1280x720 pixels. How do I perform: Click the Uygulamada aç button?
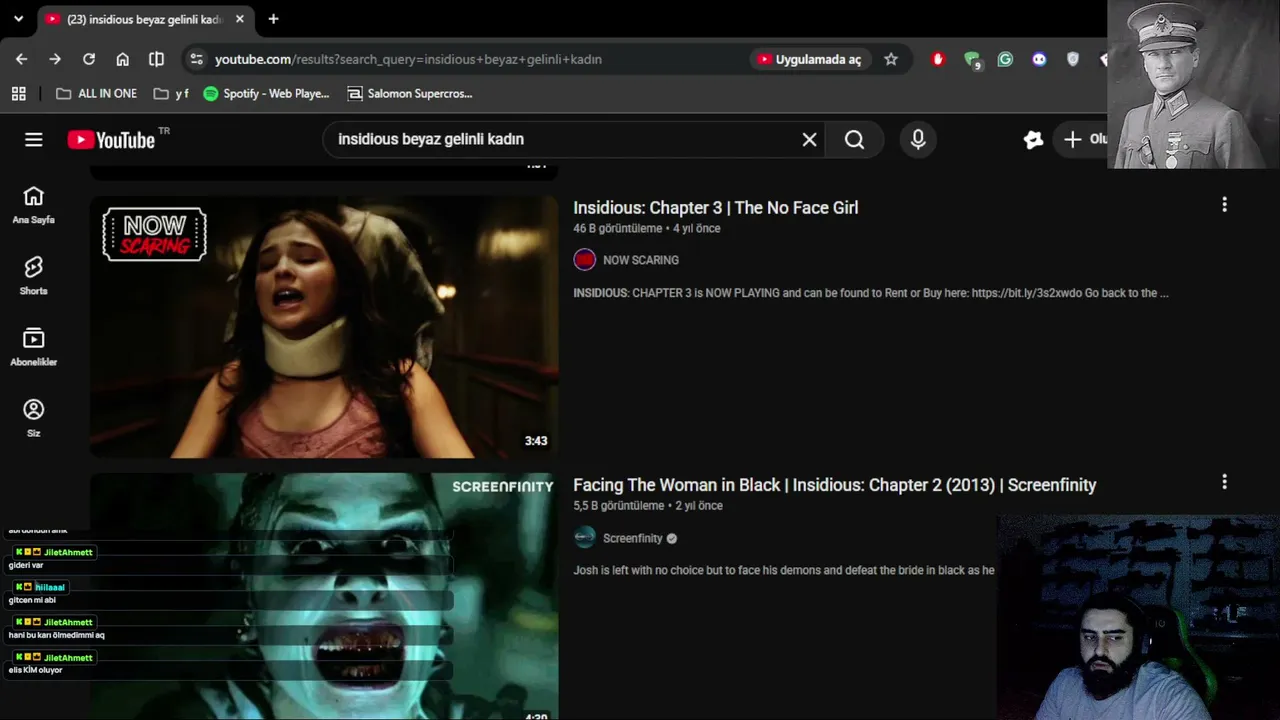[810, 59]
